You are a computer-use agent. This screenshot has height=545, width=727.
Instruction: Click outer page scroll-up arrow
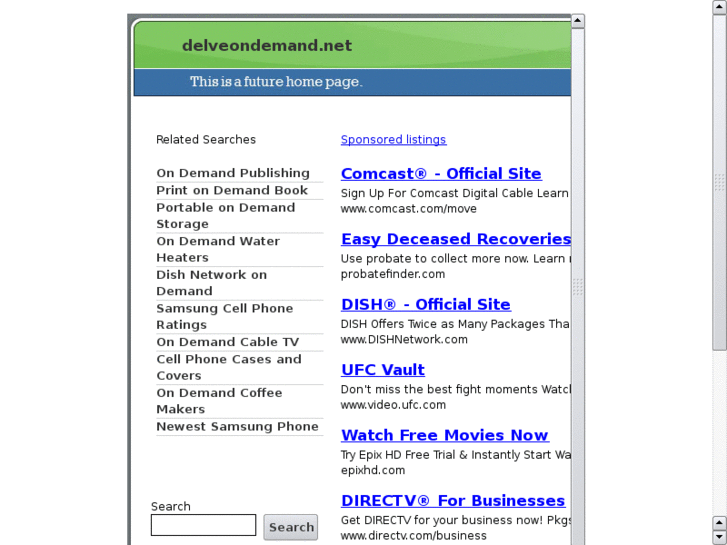coord(720,7)
